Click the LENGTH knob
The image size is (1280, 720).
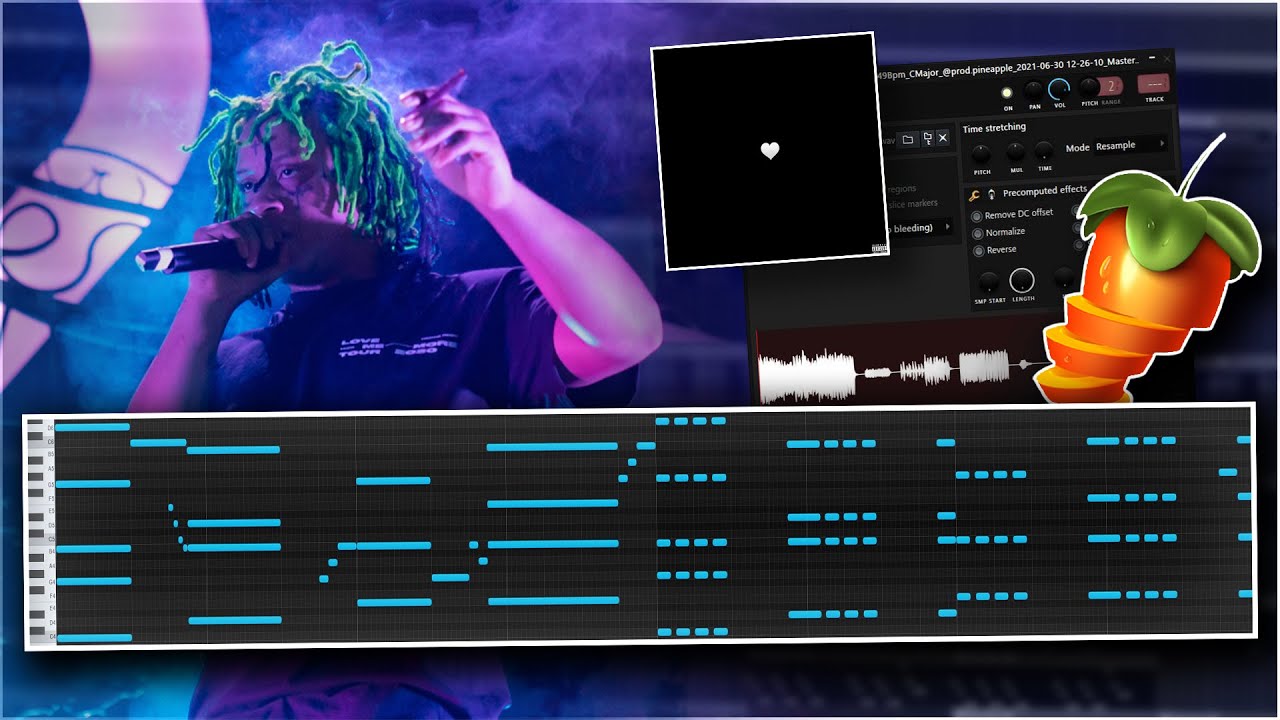pos(1022,280)
